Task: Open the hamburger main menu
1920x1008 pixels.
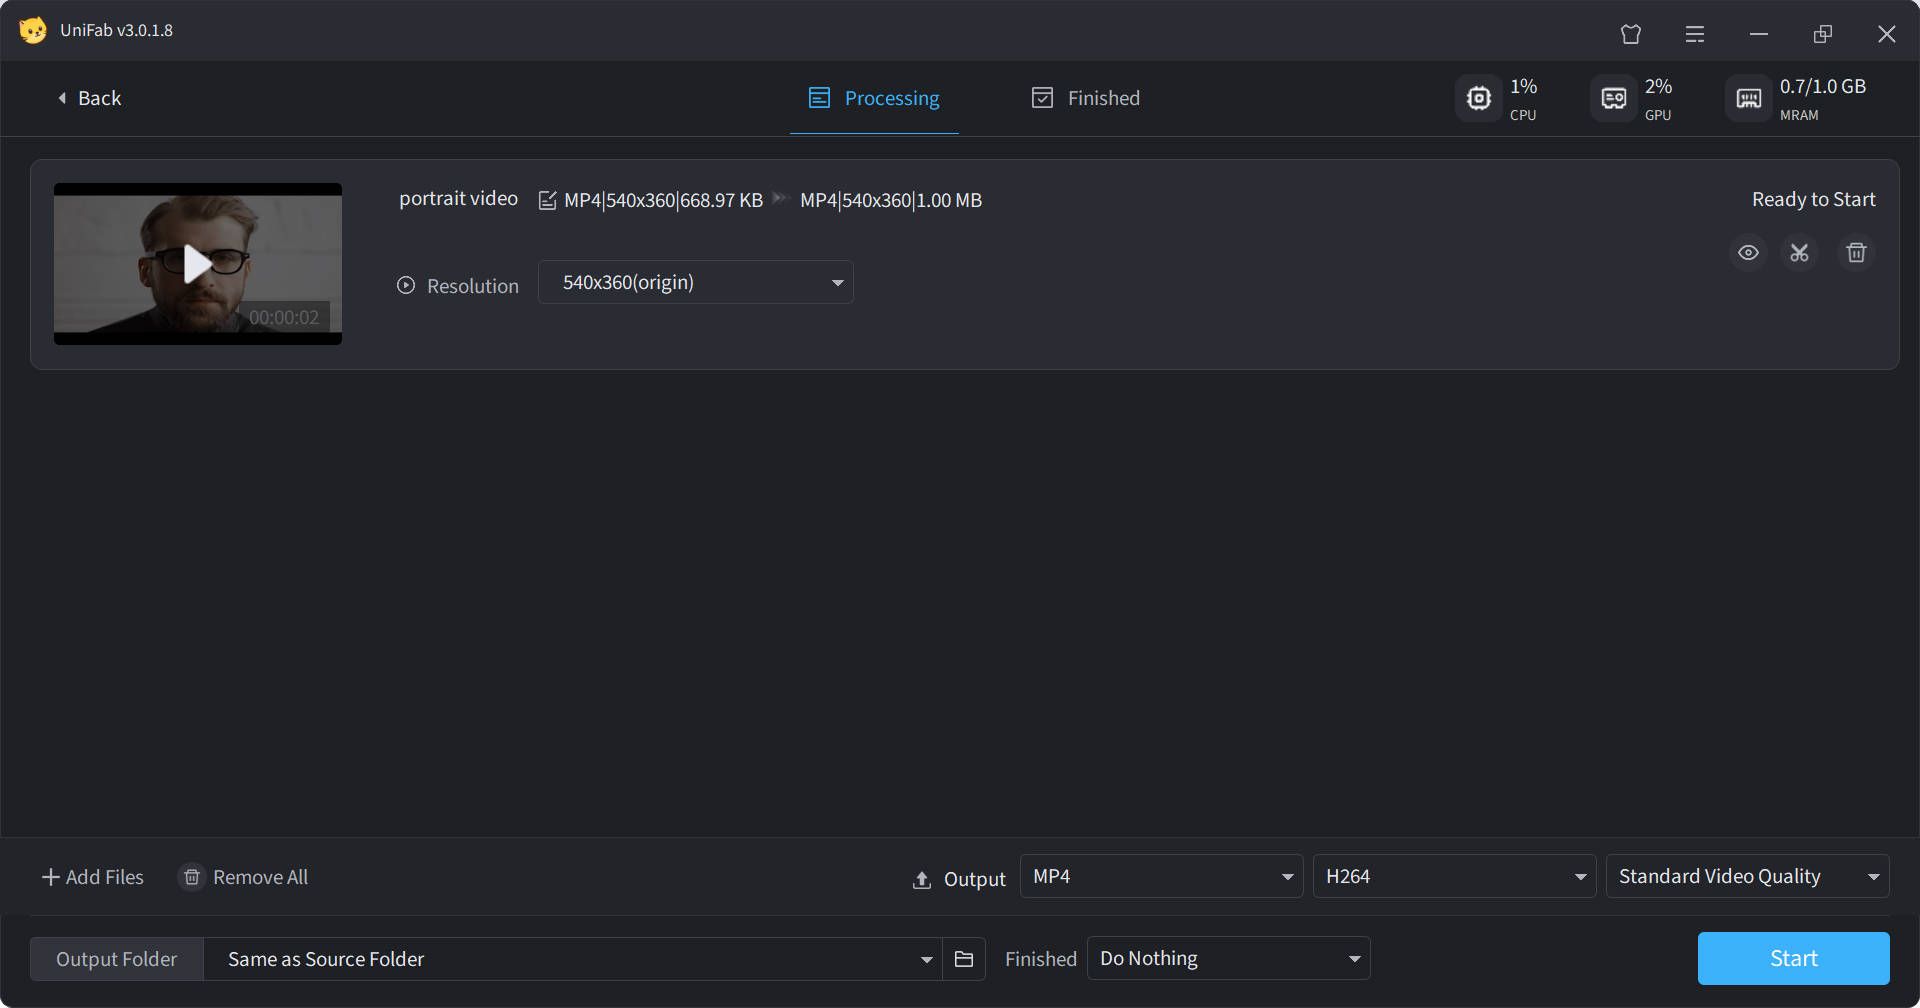Action: coord(1695,34)
